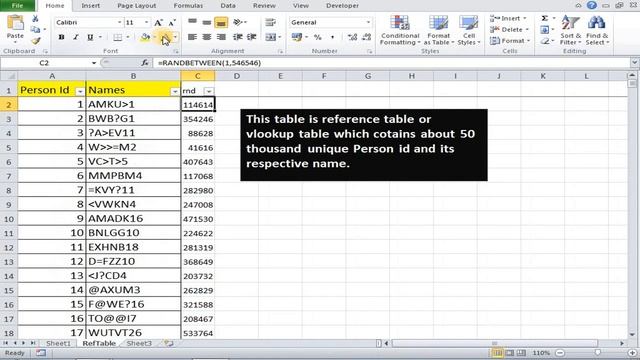Switch to the Sheet3 worksheet tab
Image resolution: width=640 pixels, height=360 pixels.
click(x=139, y=343)
